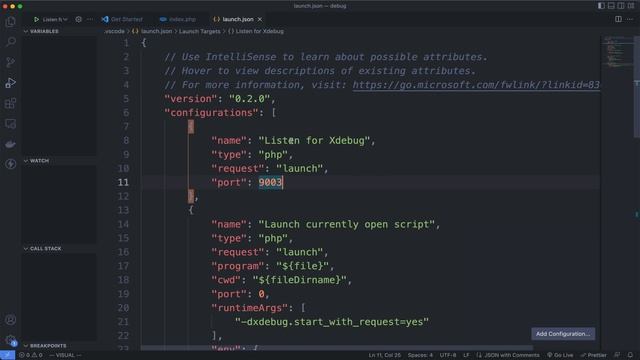Click Go Live in status bar

[560, 355]
